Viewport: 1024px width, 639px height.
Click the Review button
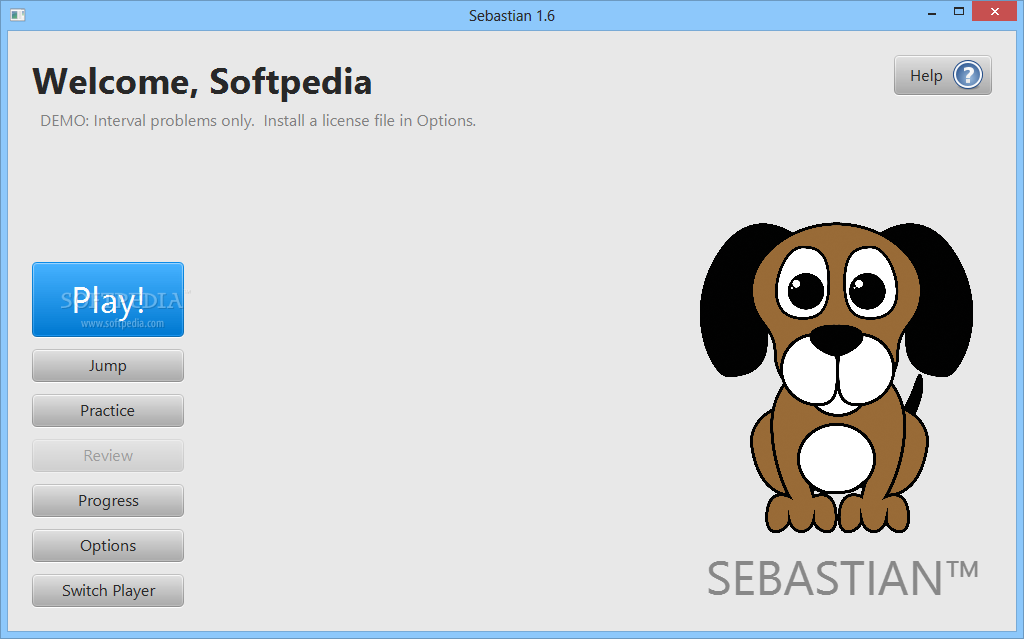coord(108,456)
